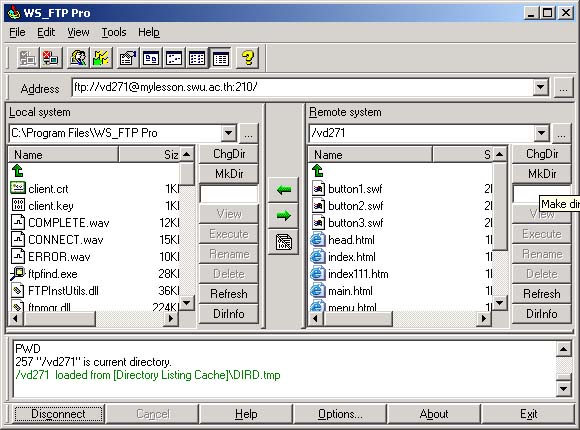Click the browse button next to Address

[x=563, y=88]
